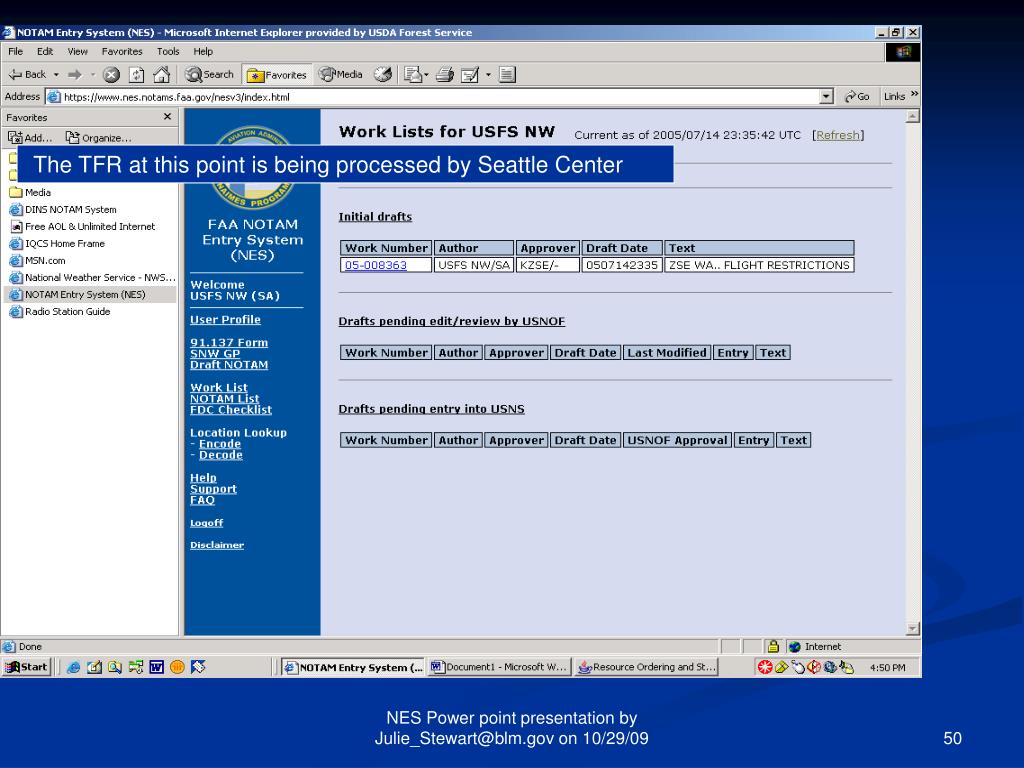The image size is (1024, 768).
Task: Open the Work List link
Action: (x=219, y=387)
